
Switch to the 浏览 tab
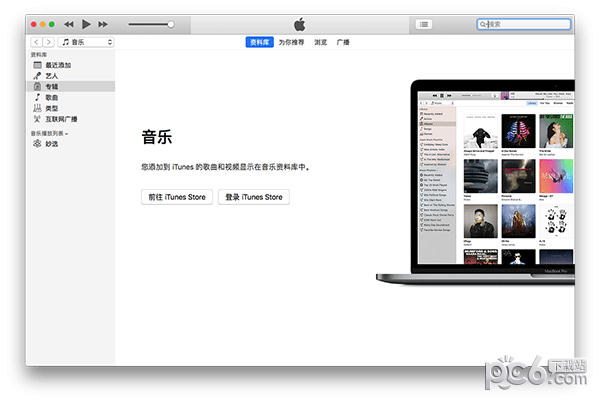(321, 42)
